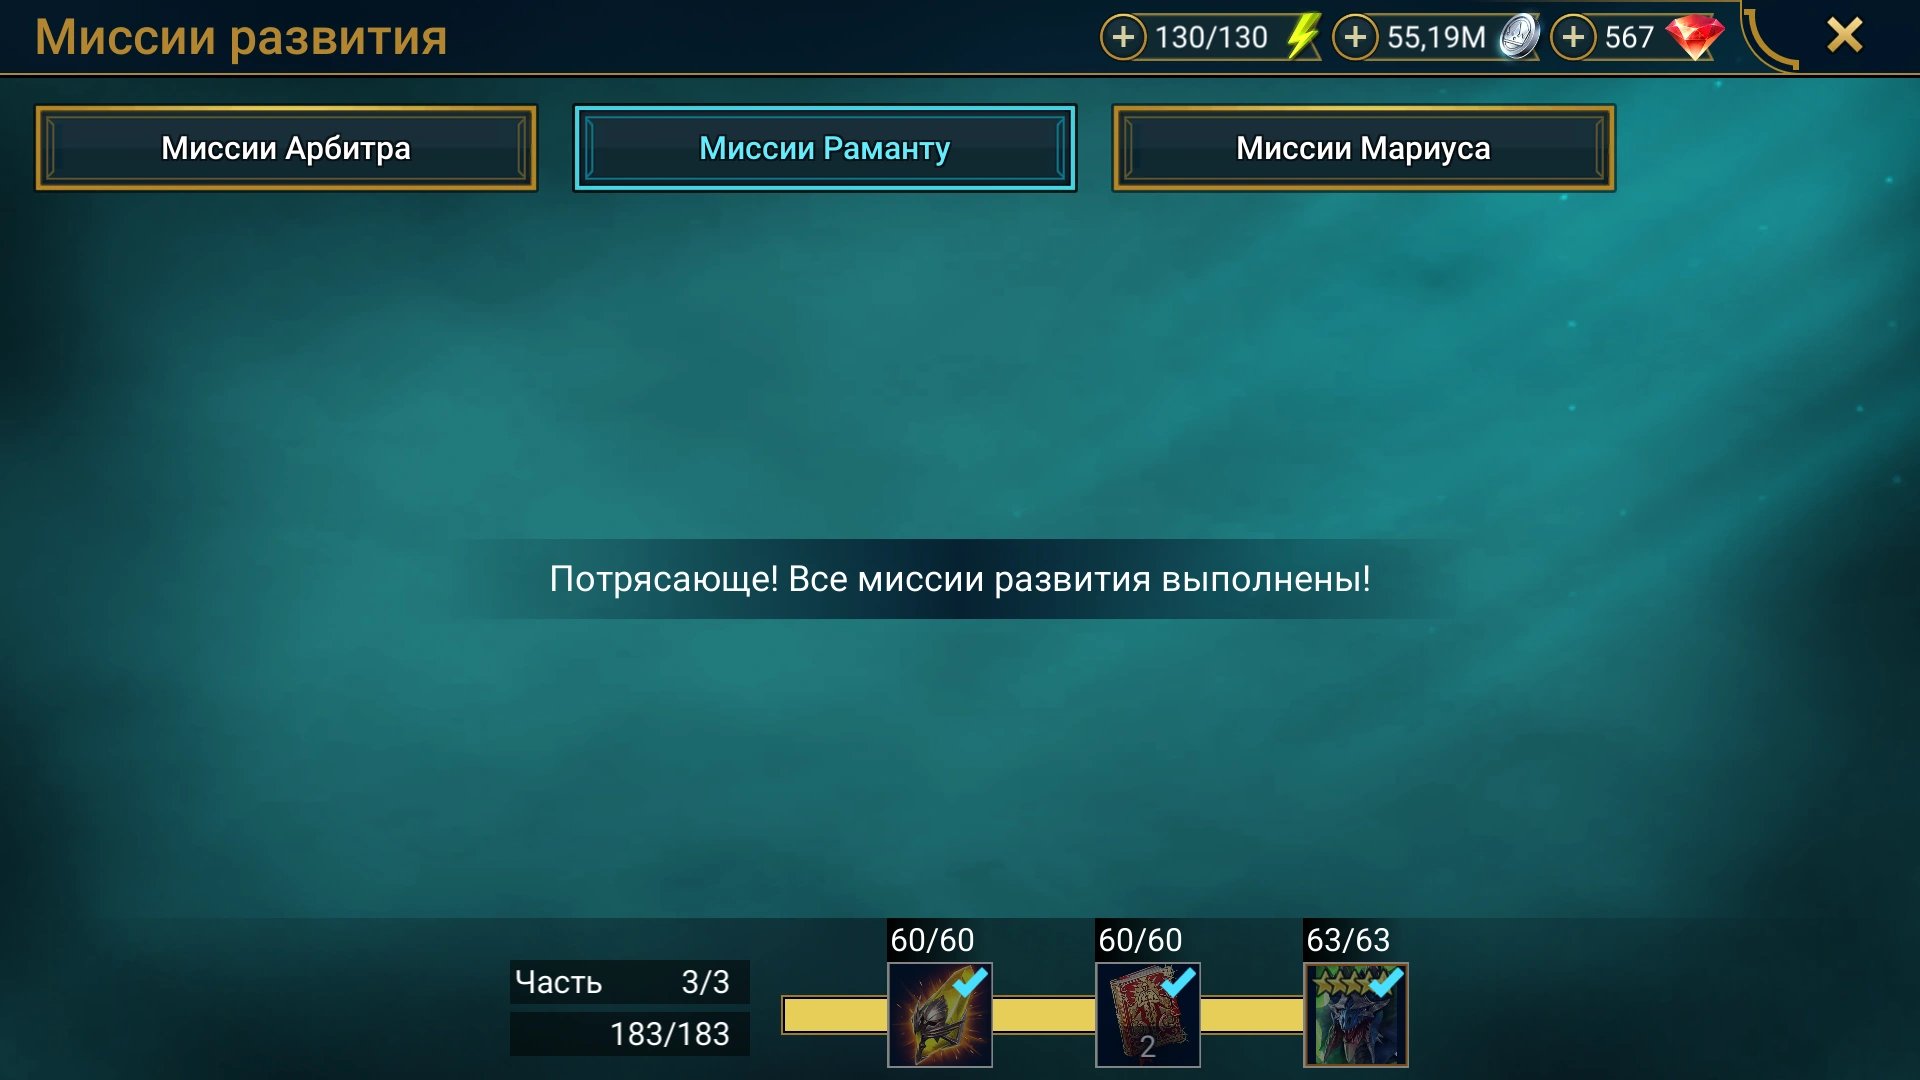
Task: Open the skill tome reward icon
Action: (1148, 1015)
